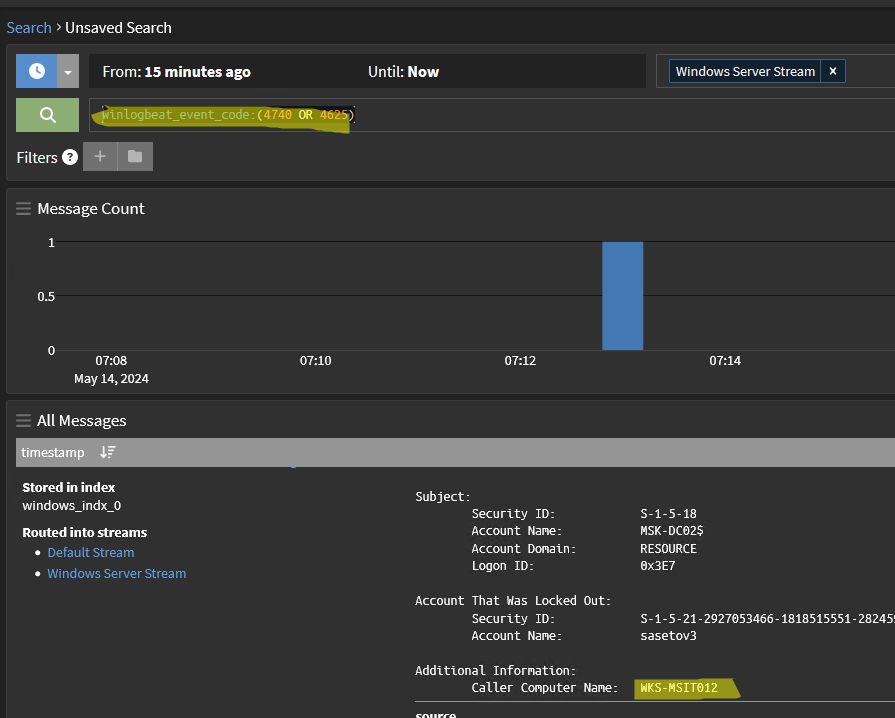The width and height of the screenshot is (895, 718).
Task: Select the RESOURCE account domain value
Action: point(668,548)
